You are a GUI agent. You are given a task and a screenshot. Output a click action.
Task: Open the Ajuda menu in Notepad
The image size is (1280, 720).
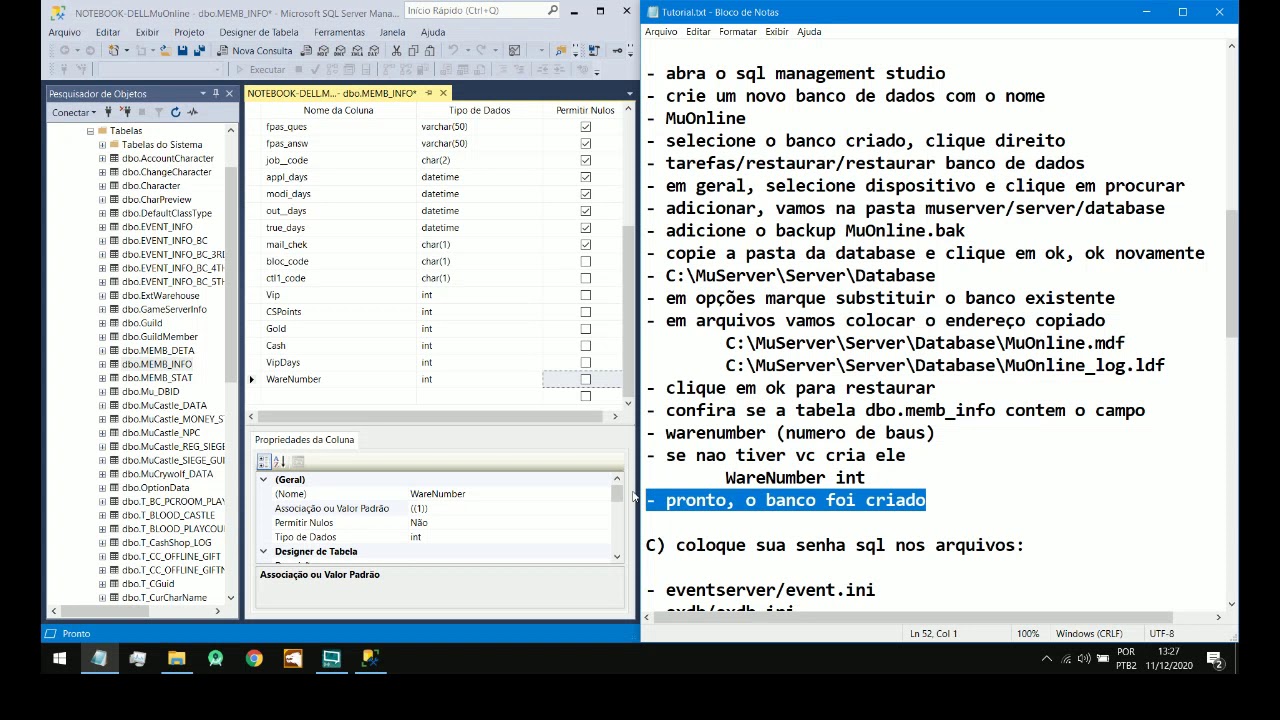click(809, 32)
